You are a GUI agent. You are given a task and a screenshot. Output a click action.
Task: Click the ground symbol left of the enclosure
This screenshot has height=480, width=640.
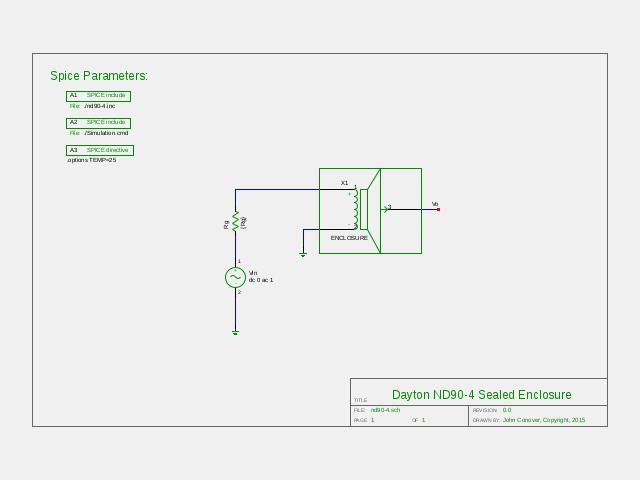[x=303, y=255]
